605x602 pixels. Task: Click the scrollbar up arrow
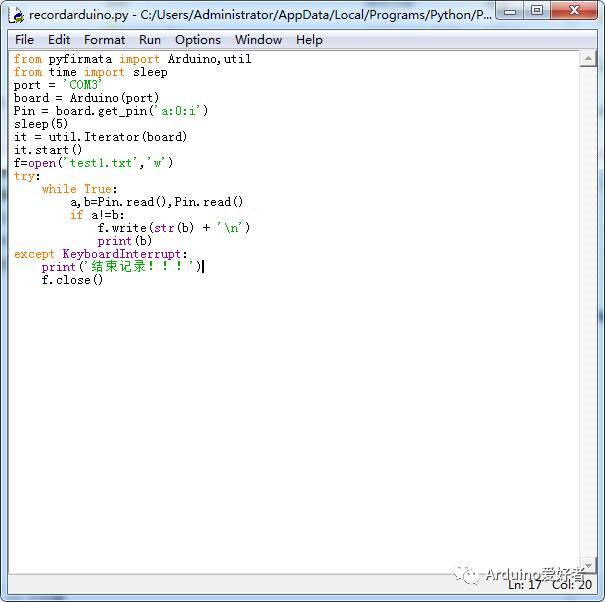pyautogui.click(x=588, y=59)
